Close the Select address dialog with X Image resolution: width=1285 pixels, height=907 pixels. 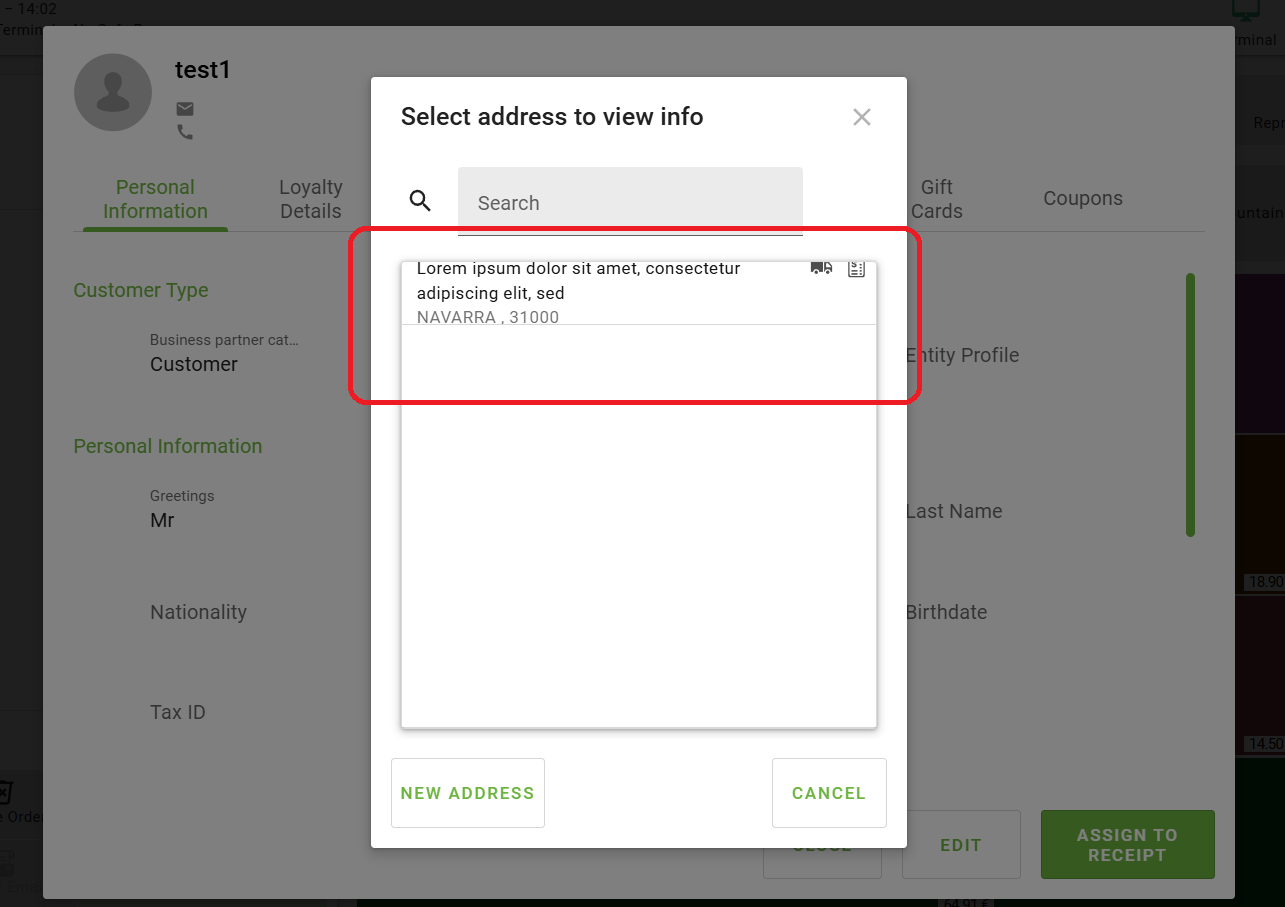pyautogui.click(x=861, y=117)
